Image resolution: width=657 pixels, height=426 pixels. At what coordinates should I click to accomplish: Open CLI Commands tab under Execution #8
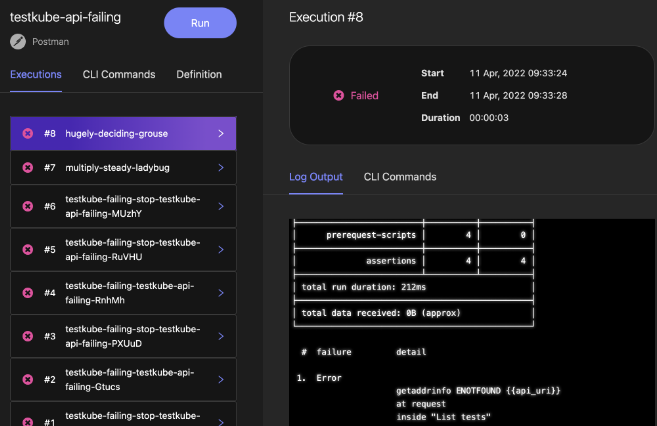click(400, 177)
